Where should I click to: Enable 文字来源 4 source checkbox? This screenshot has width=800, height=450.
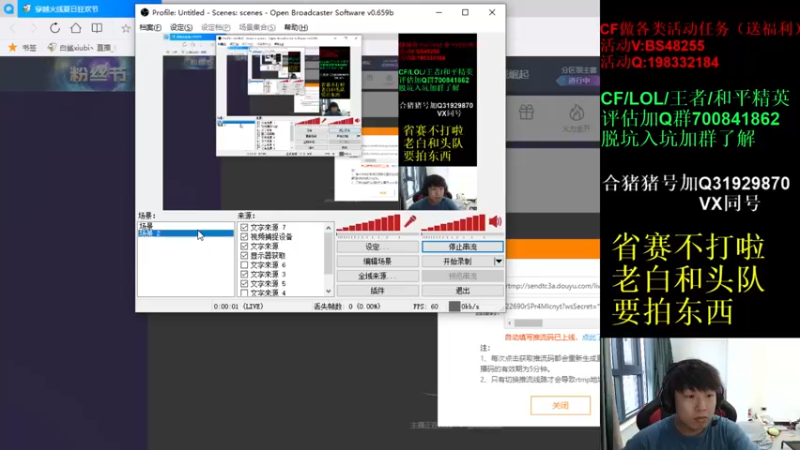244,293
